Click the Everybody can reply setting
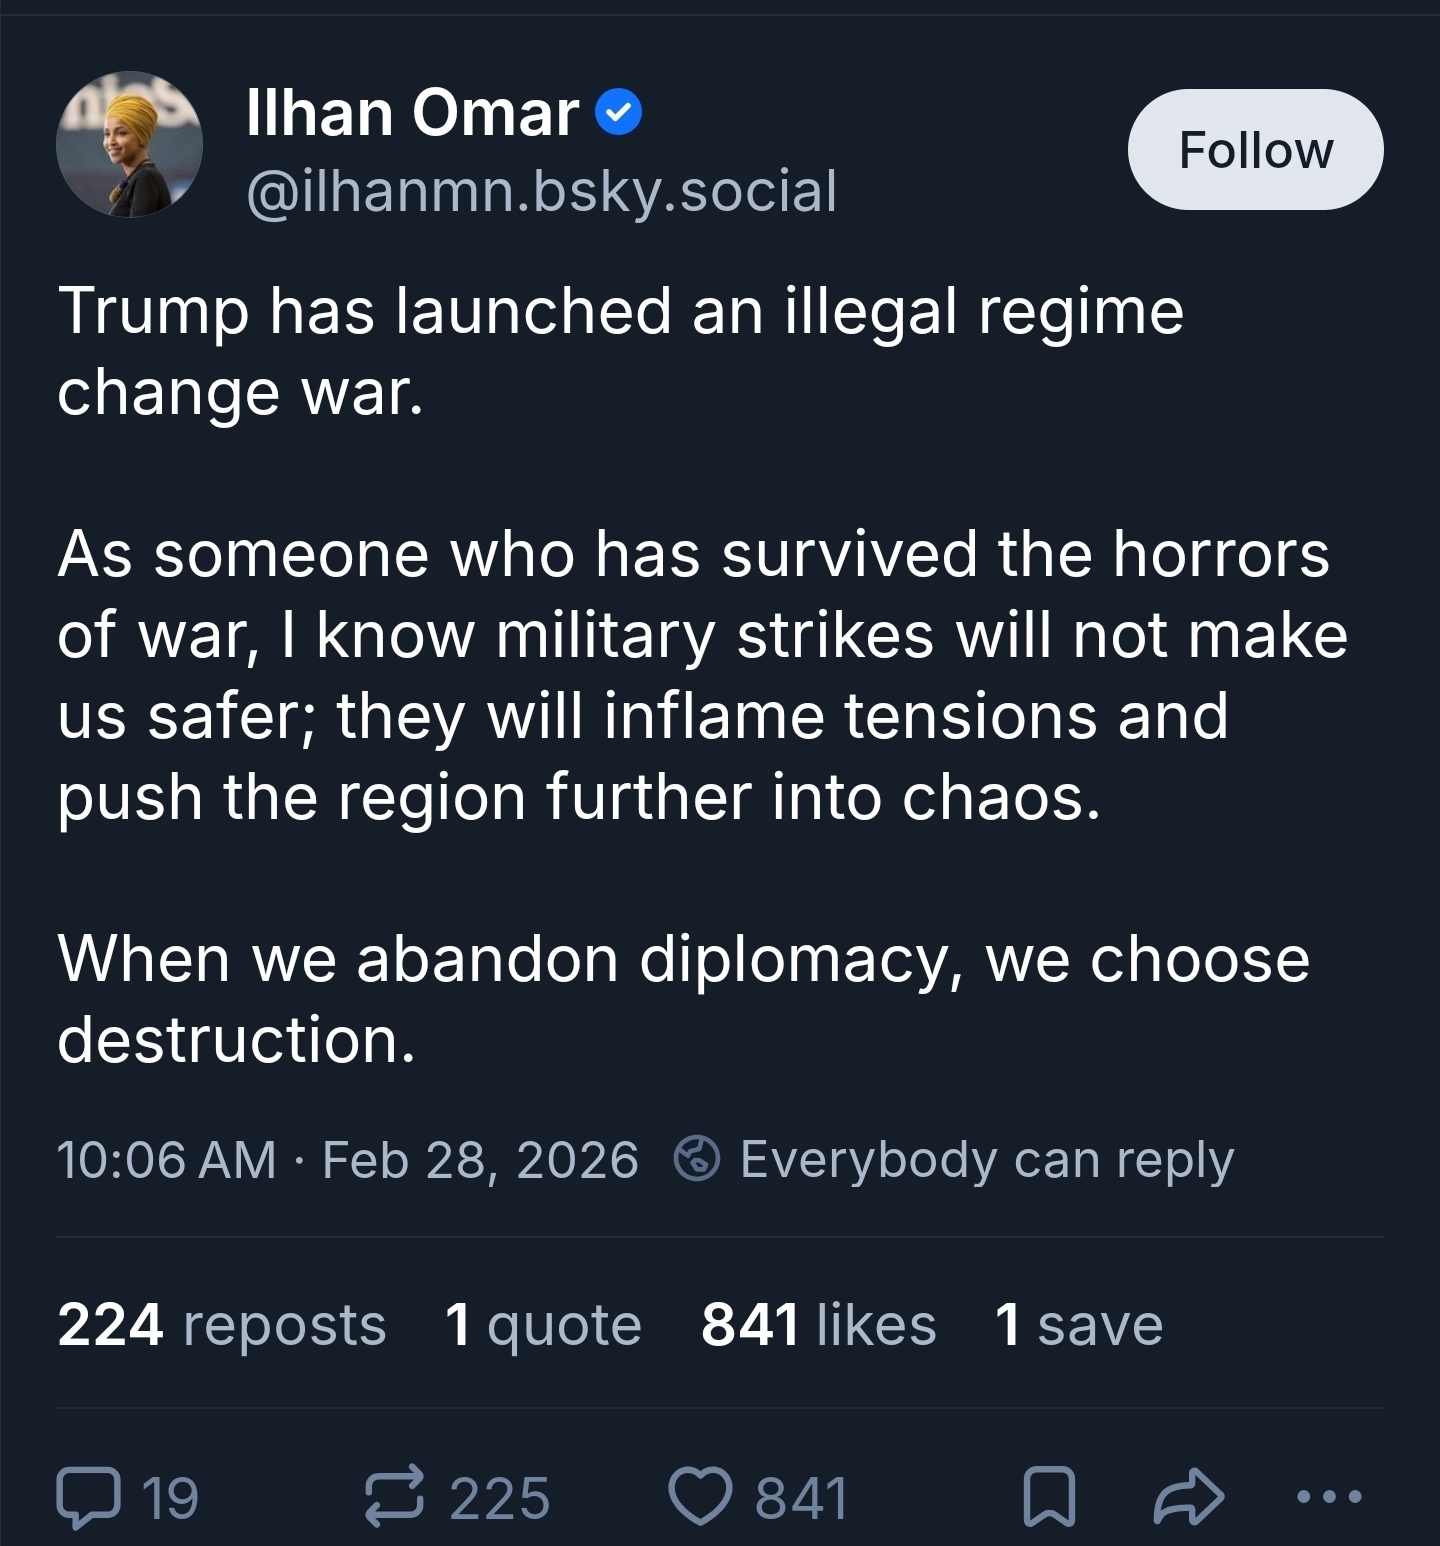This screenshot has height=1546, width=1440. click(986, 1160)
